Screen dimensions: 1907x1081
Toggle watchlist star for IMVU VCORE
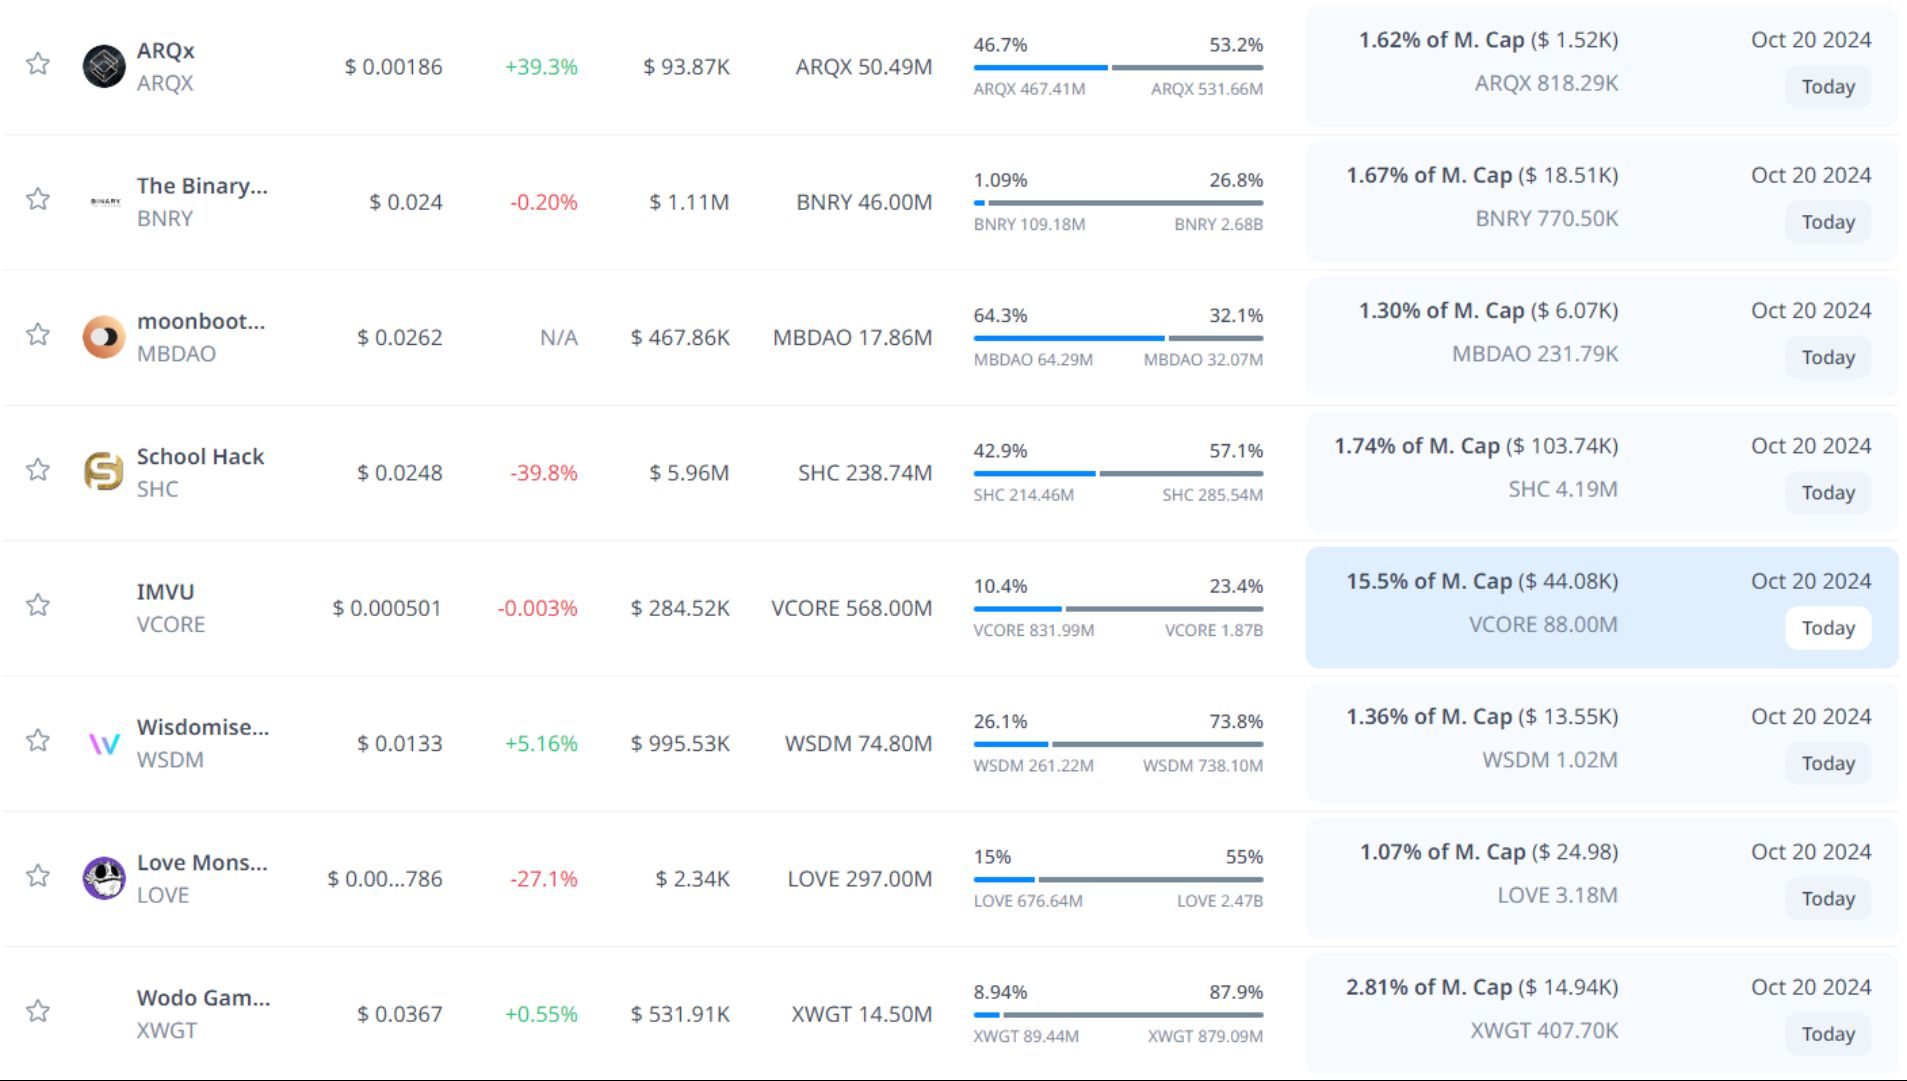(x=38, y=605)
